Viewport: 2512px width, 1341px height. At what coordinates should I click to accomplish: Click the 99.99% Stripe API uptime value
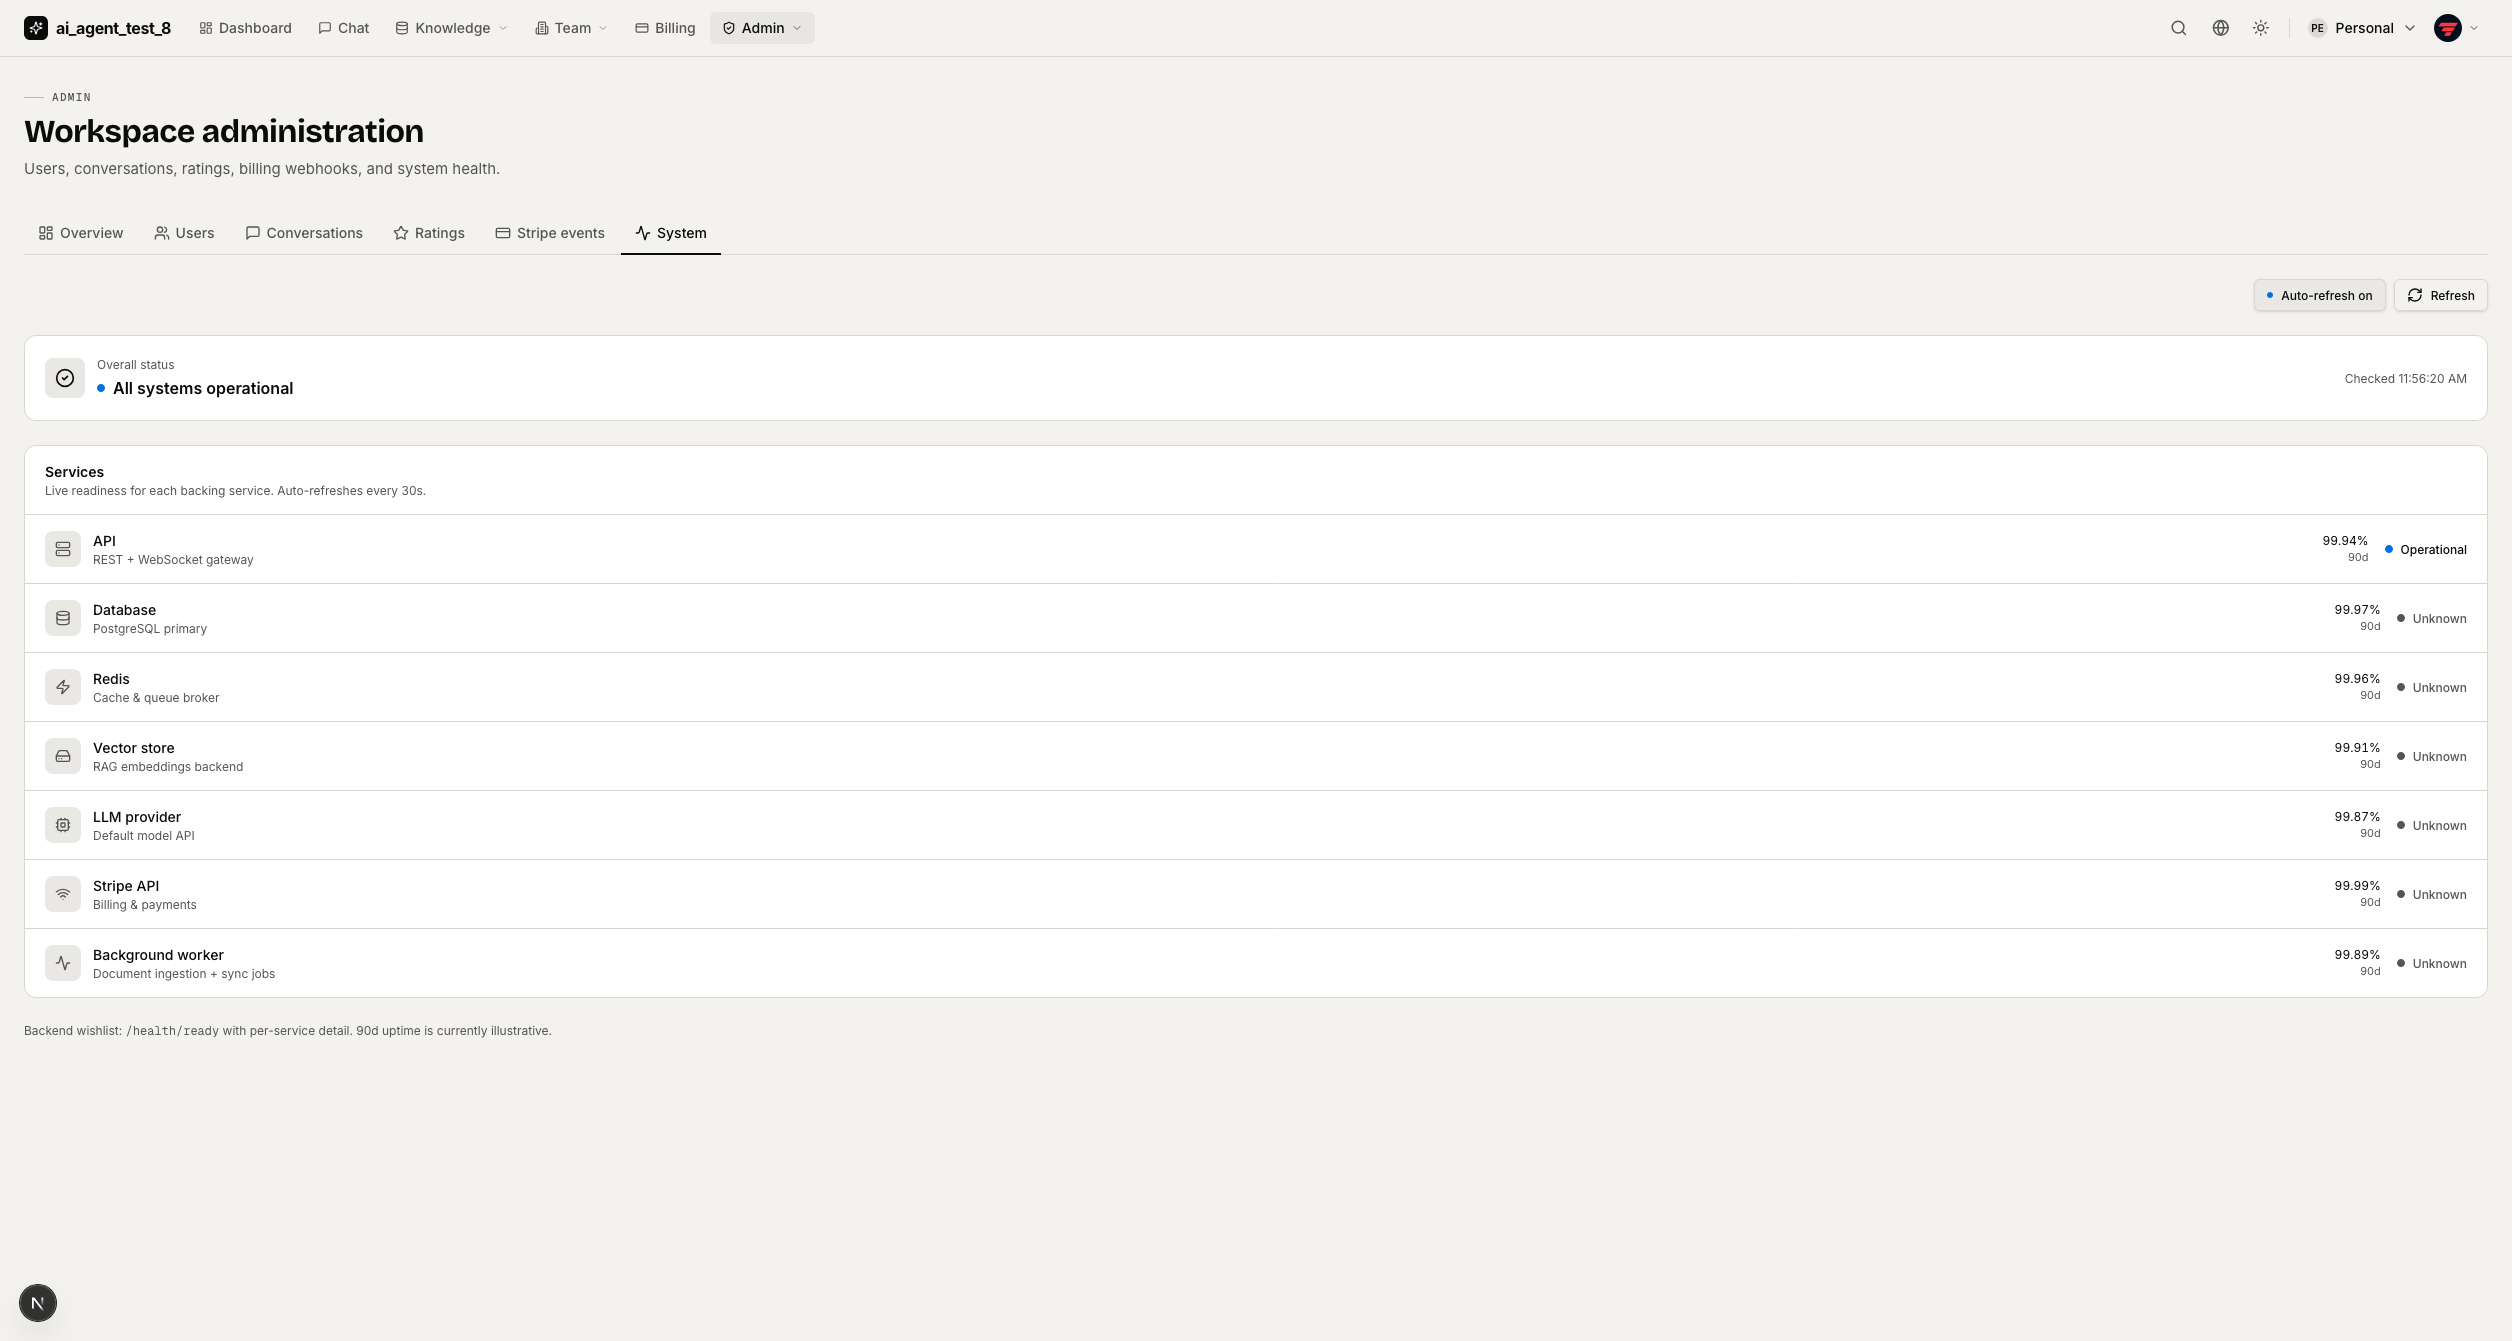[x=2357, y=886]
